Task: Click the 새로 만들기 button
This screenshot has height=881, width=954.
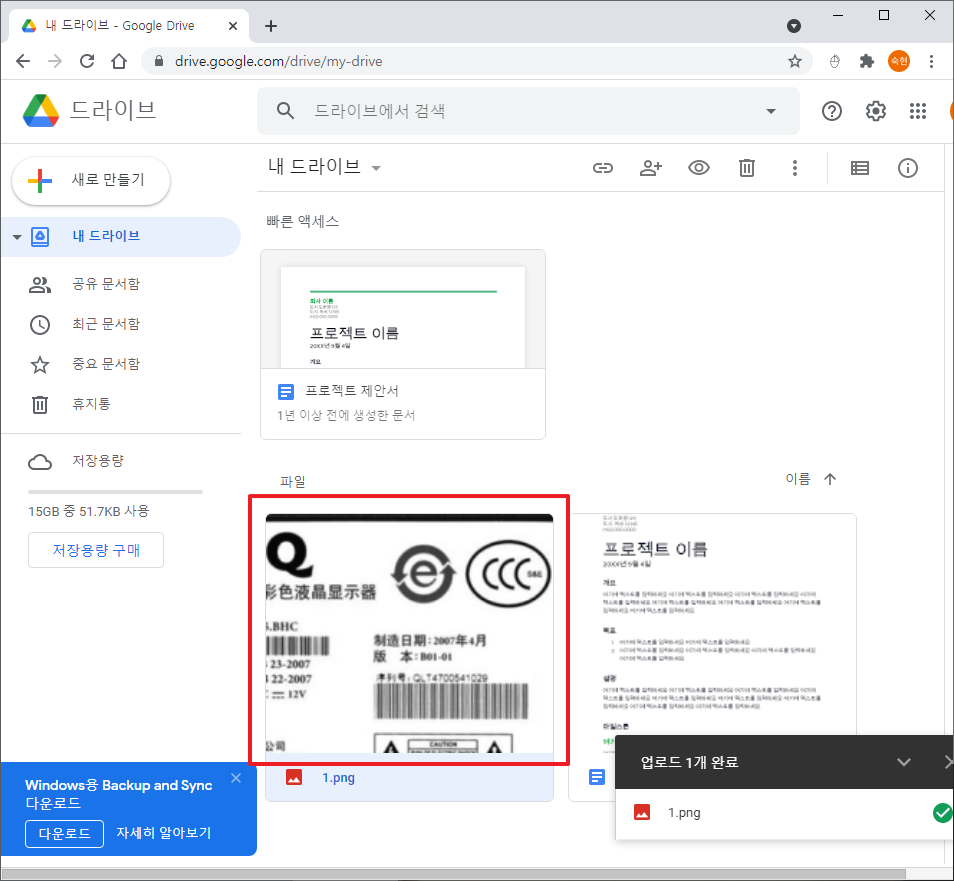Action: [x=91, y=181]
